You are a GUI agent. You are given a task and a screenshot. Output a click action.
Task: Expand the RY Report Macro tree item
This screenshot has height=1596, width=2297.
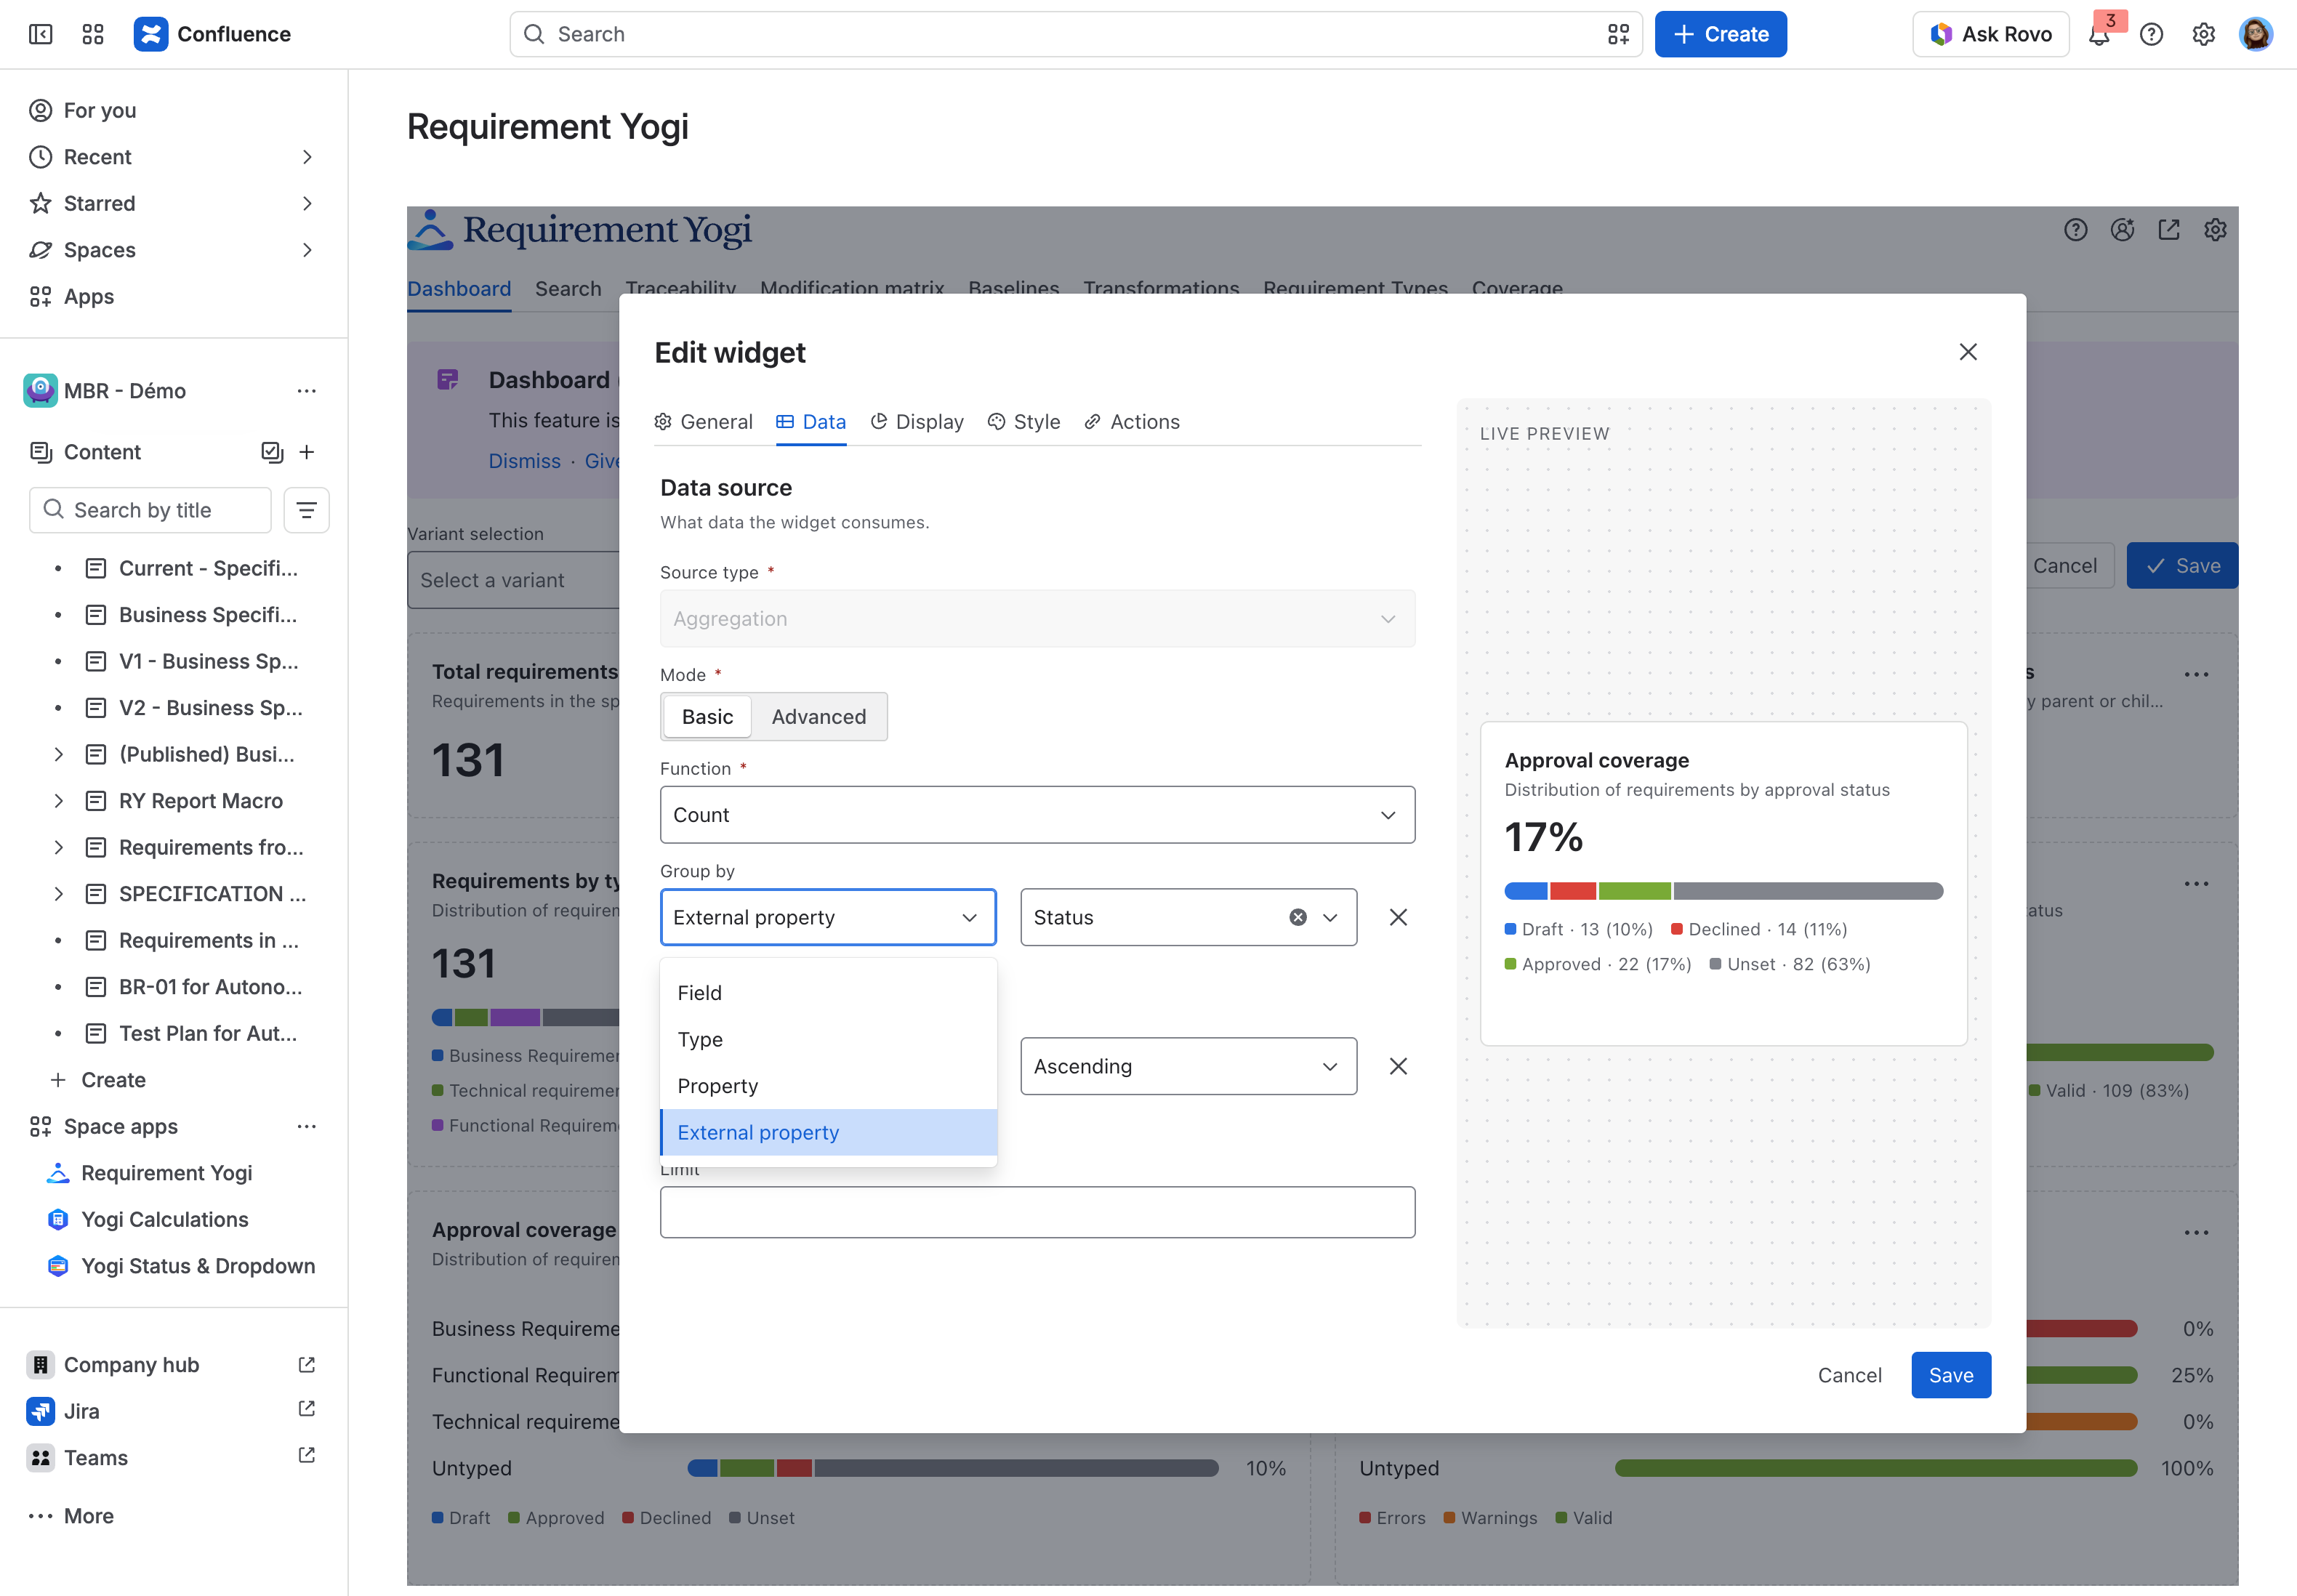coord(58,801)
